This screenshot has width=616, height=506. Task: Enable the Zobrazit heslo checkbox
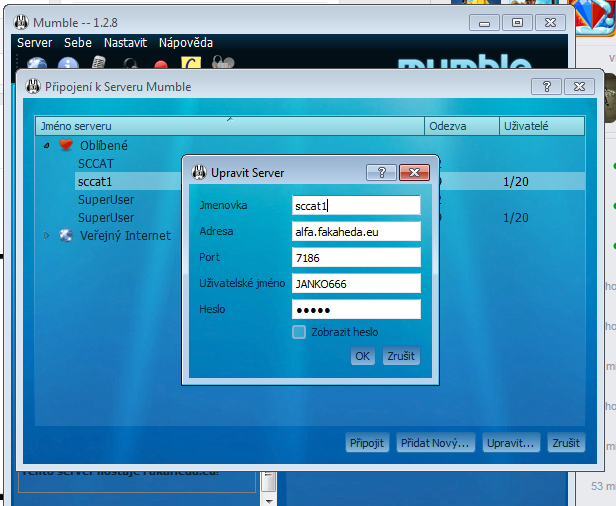pos(299,332)
